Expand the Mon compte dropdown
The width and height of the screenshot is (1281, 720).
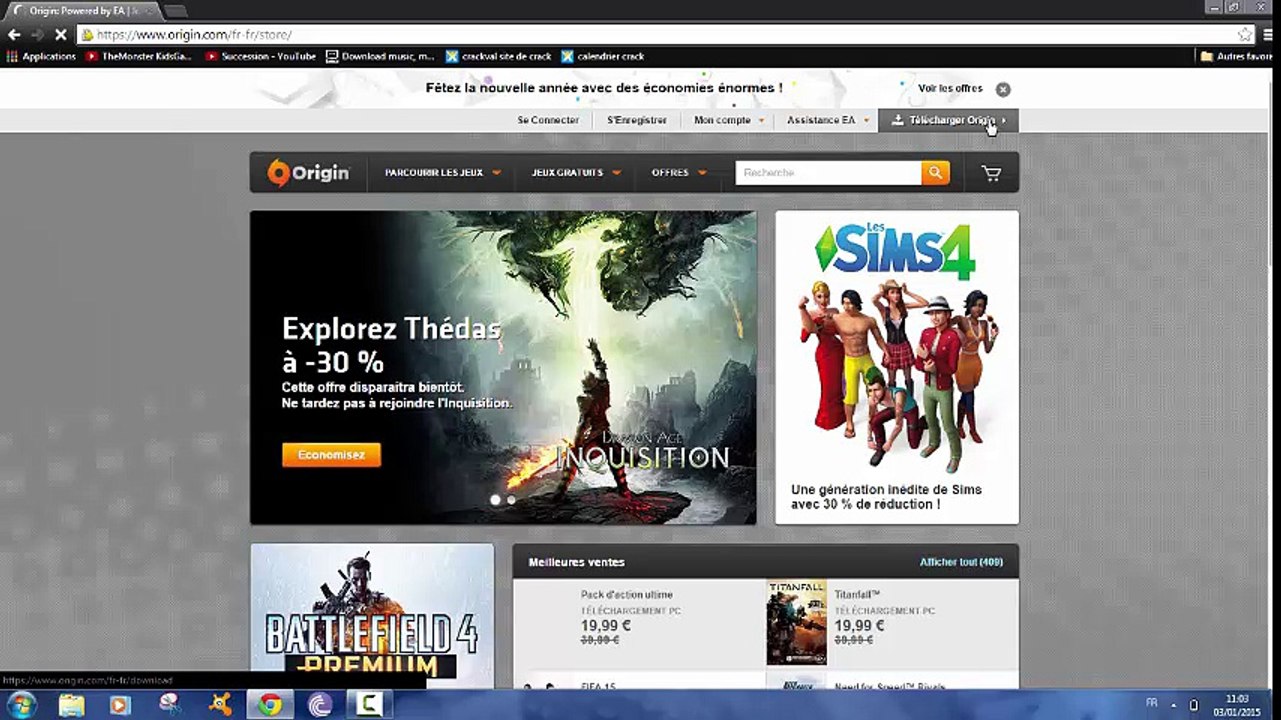pyautogui.click(x=729, y=120)
